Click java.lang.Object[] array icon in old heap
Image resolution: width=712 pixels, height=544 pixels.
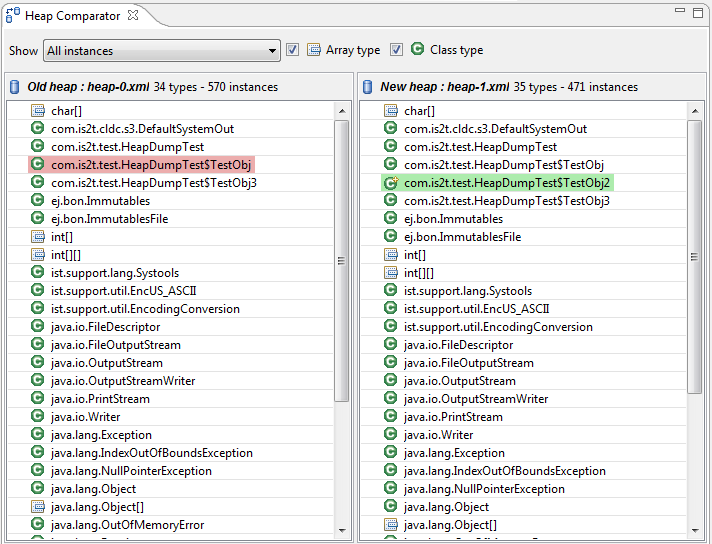[x=38, y=507]
